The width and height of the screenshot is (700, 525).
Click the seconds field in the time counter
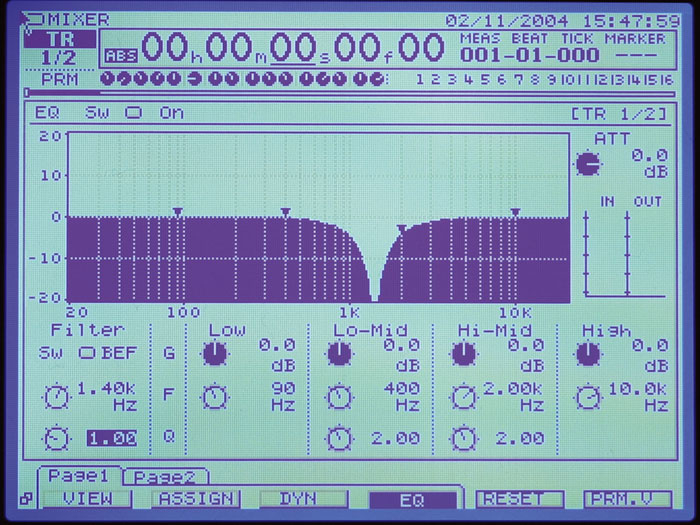click(x=293, y=47)
